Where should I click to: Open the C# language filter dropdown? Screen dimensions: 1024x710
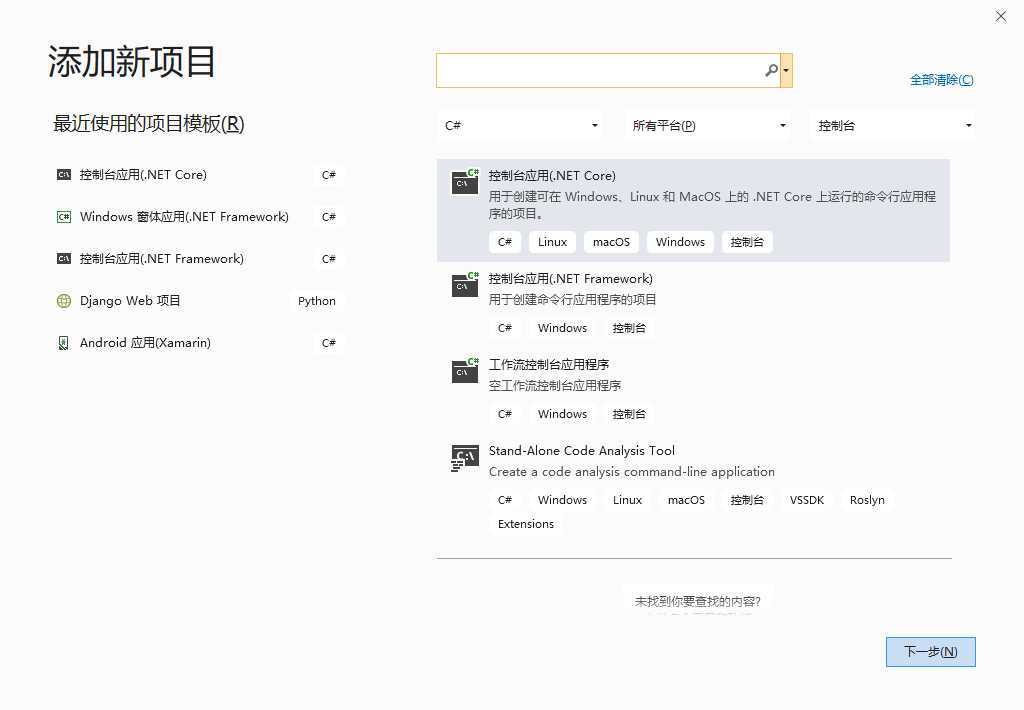(520, 125)
